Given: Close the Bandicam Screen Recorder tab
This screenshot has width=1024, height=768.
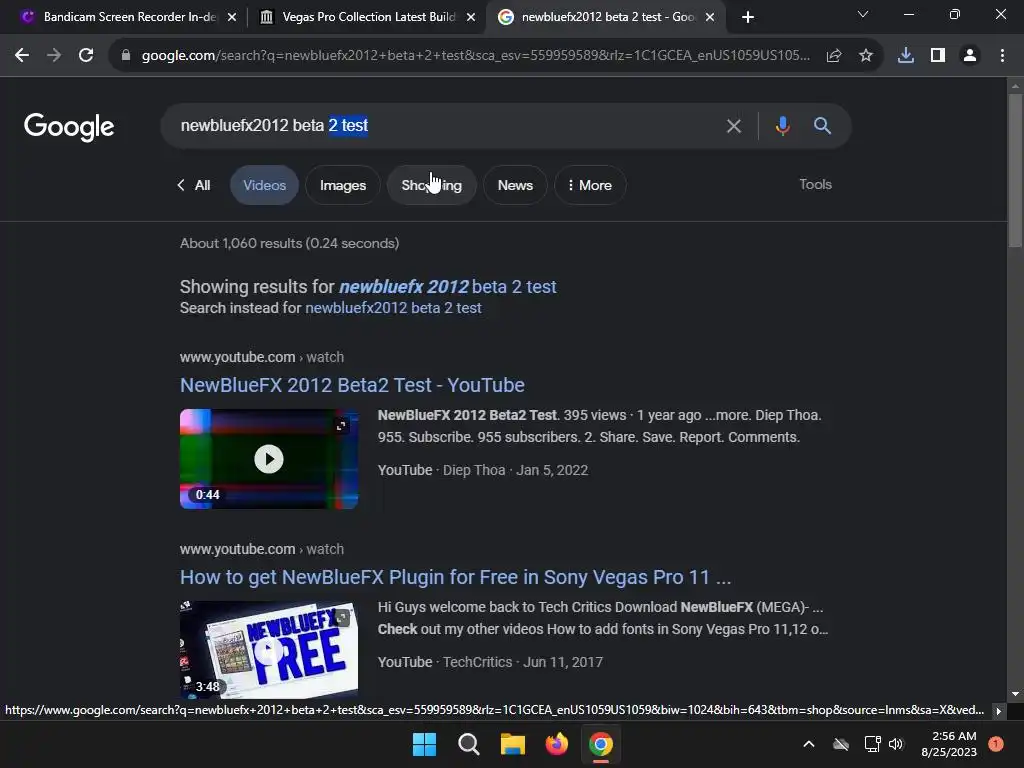Looking at the screenshot, I should point(232,17).
